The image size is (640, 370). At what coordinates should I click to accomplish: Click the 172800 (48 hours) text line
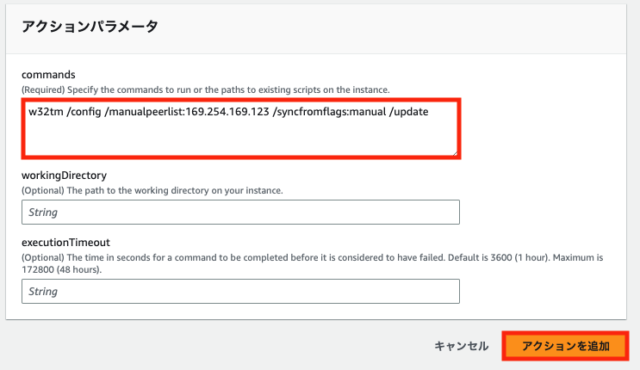[x=61, y=270]
